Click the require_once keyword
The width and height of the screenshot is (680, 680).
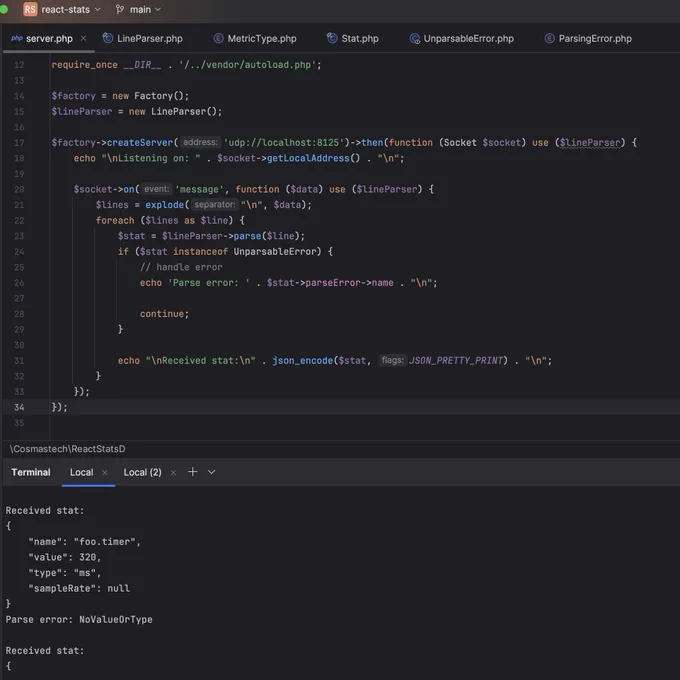pos(85,65)
